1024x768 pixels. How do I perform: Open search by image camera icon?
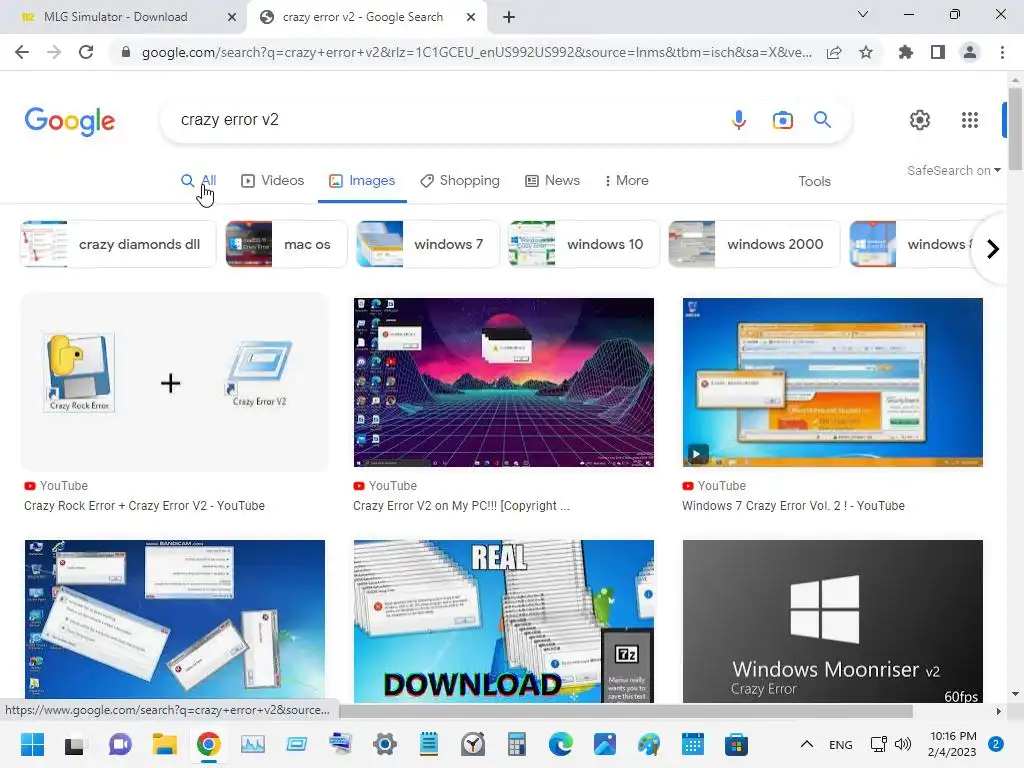[782, 120]
